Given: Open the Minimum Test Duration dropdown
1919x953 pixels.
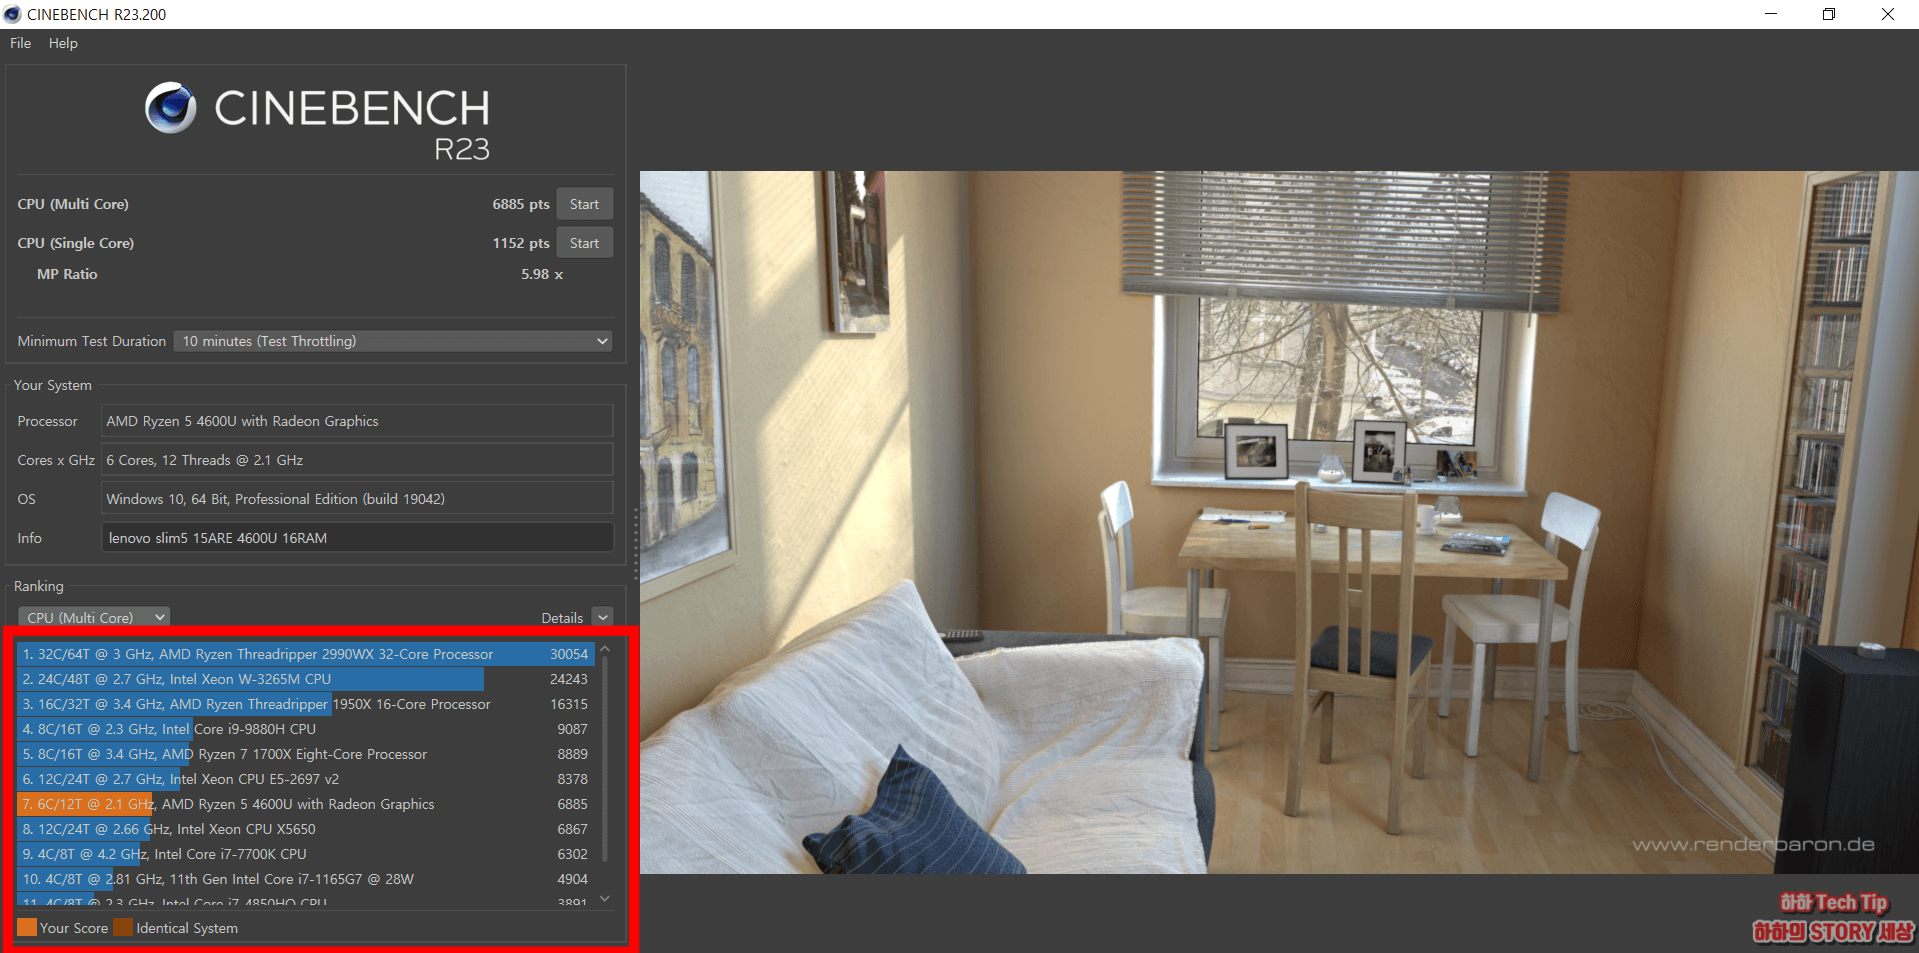Looking at the screenshot, I should click(x=393, y=341).
